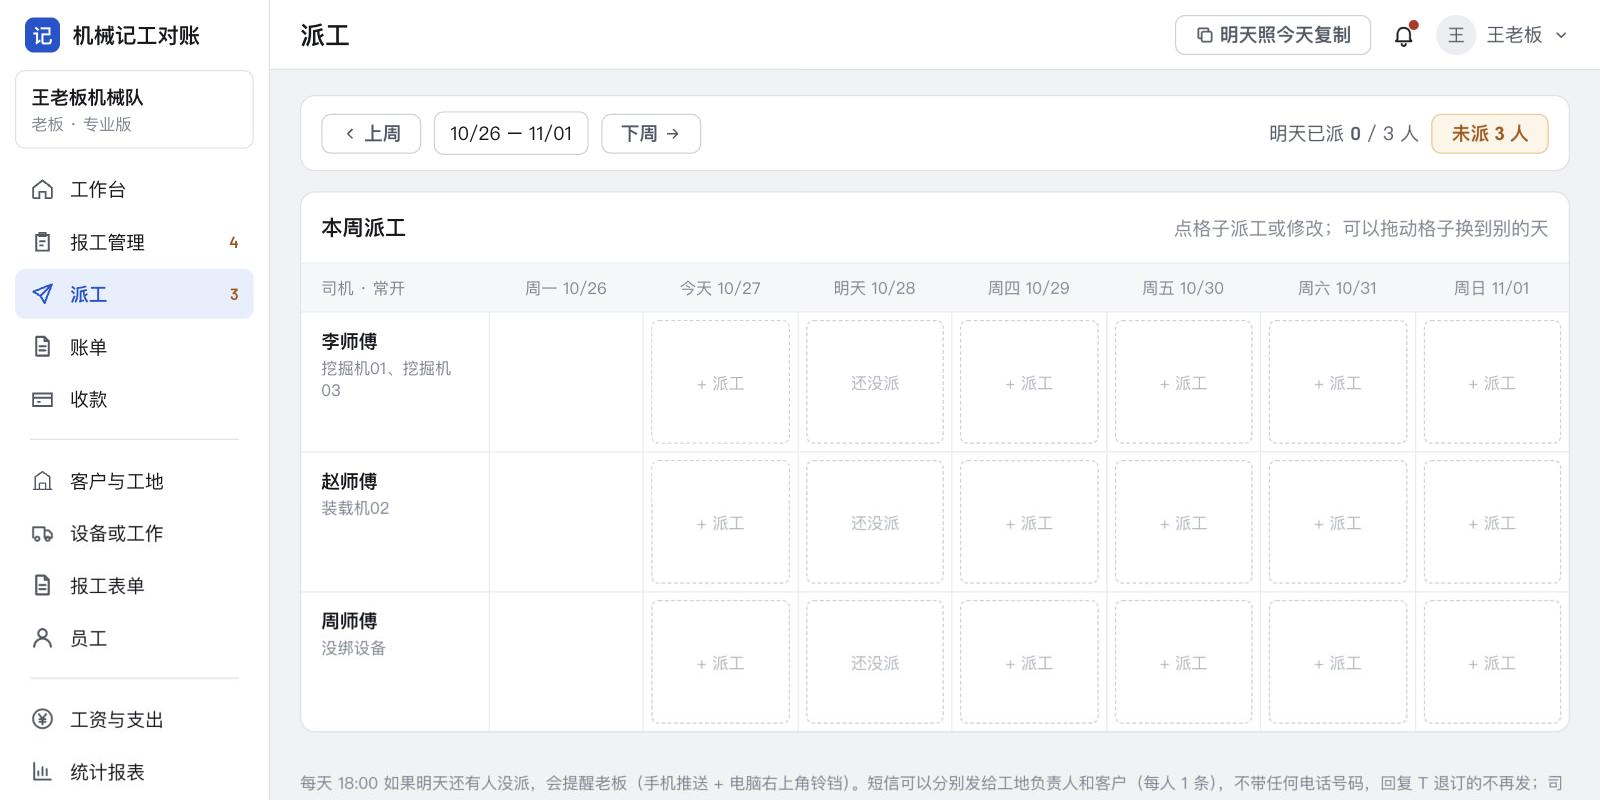The width and height of the screenshot is (1600, 800).
Task: Go to previous week with 上周
Action: [x=371, y=134]
